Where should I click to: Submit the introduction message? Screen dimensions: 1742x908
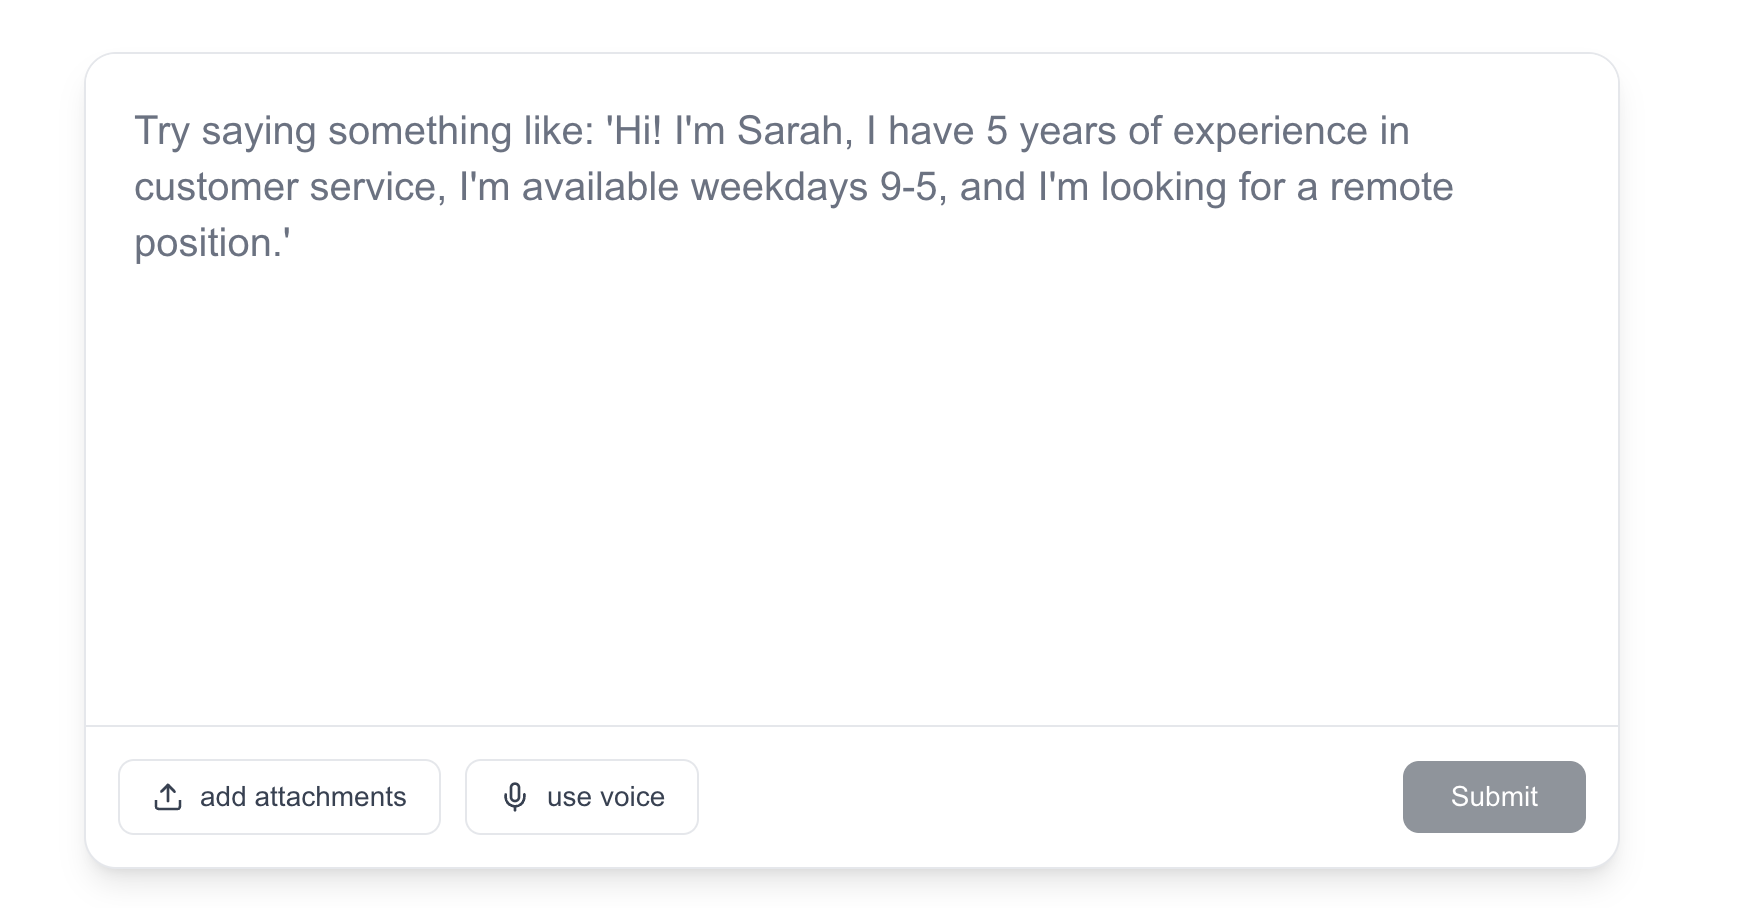pyautogui.click(x=1494, y=797)
